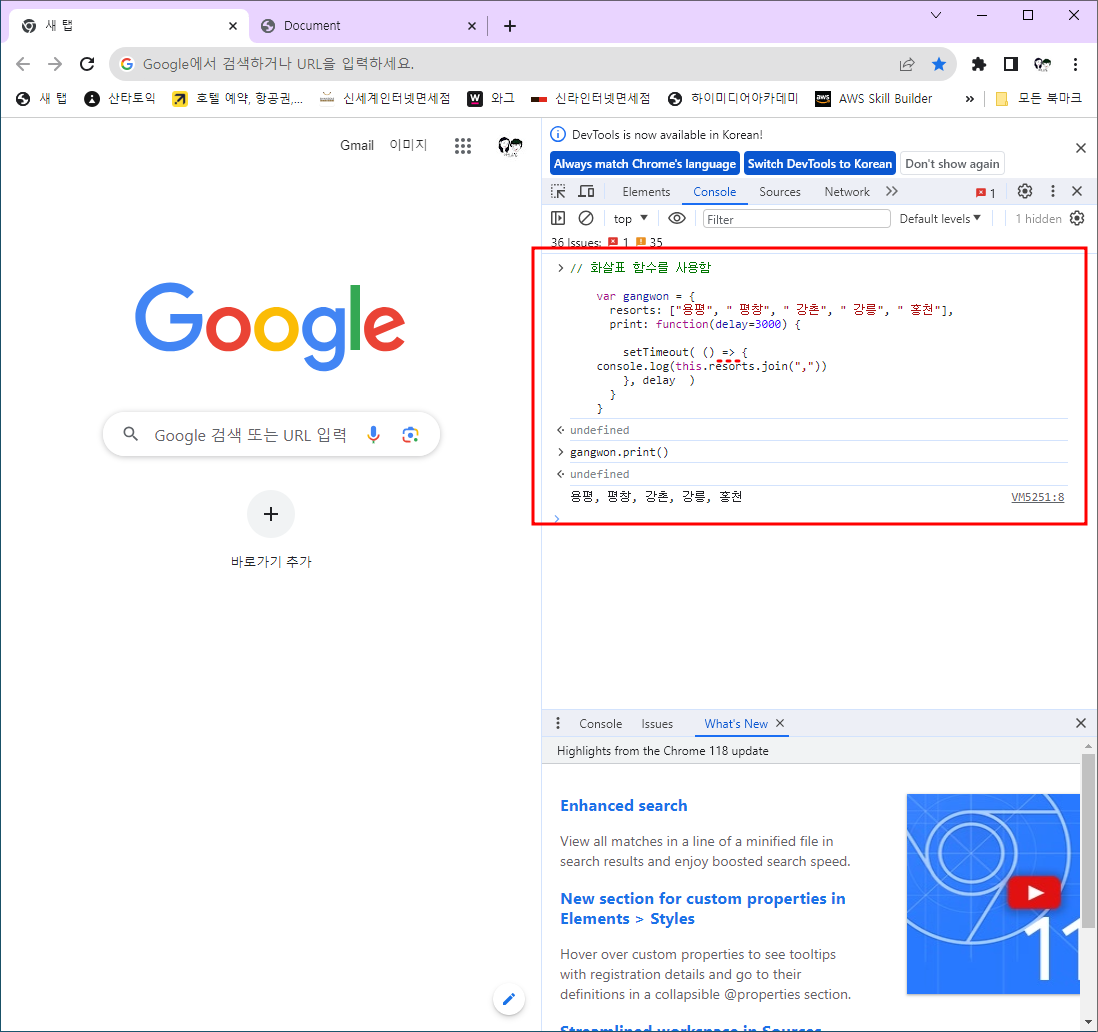The image size is (1098, 1032).
Task: Switch to Console tab
Action: 714,192
